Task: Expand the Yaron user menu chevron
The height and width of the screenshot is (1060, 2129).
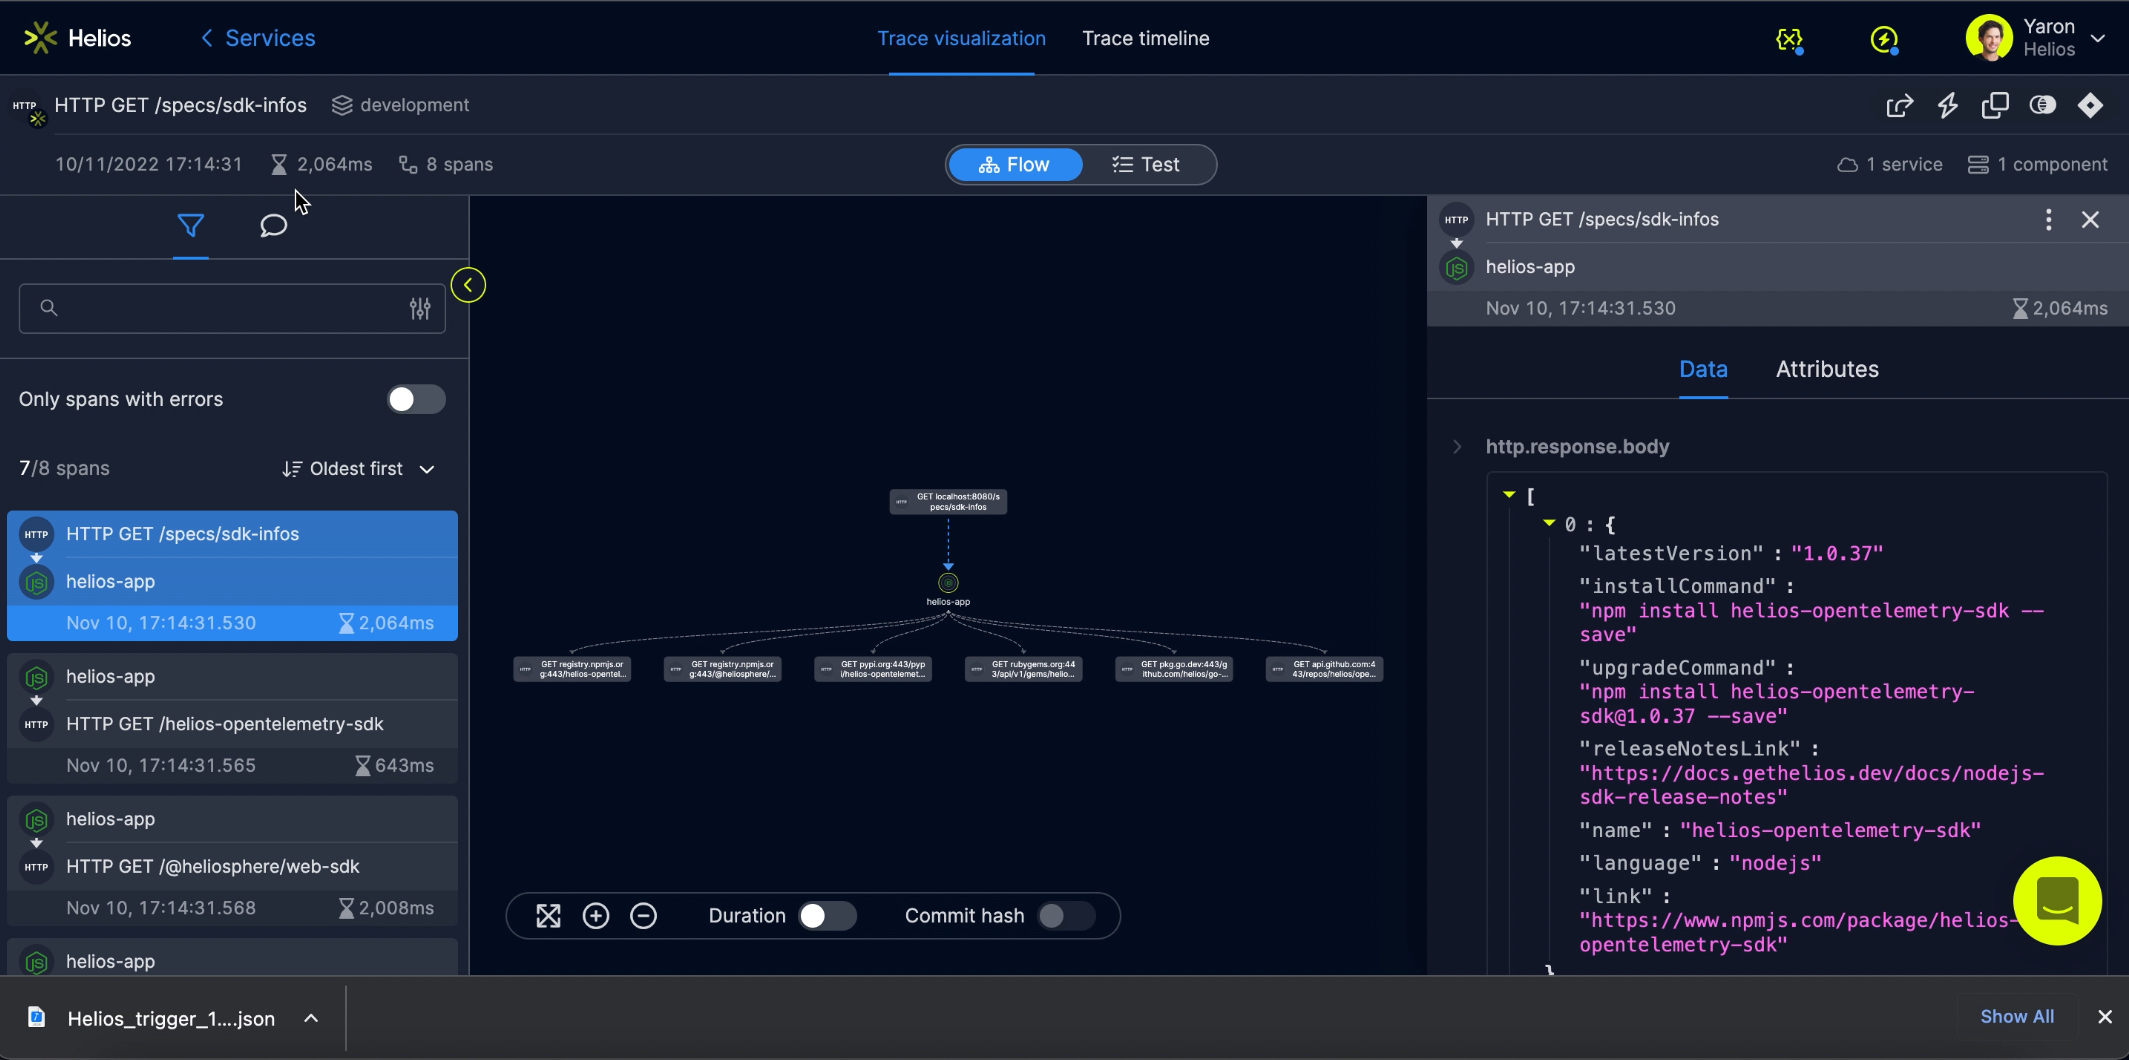Action: coord(2098,39)
